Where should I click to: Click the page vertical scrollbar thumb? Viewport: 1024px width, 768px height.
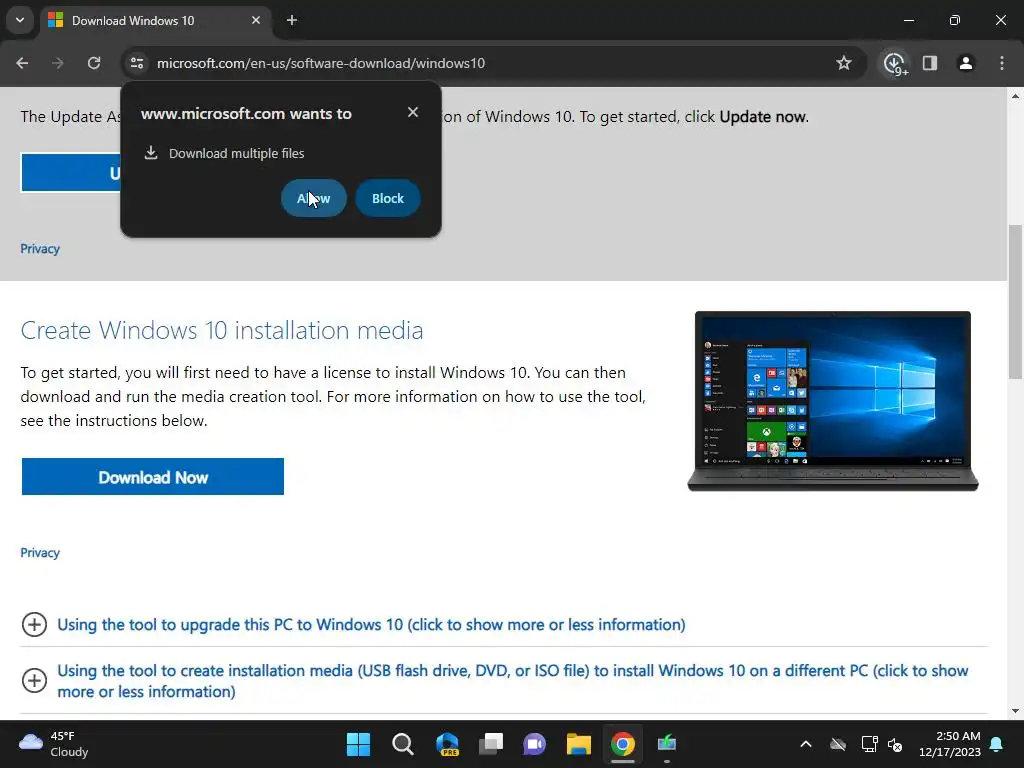(1015, 301)
